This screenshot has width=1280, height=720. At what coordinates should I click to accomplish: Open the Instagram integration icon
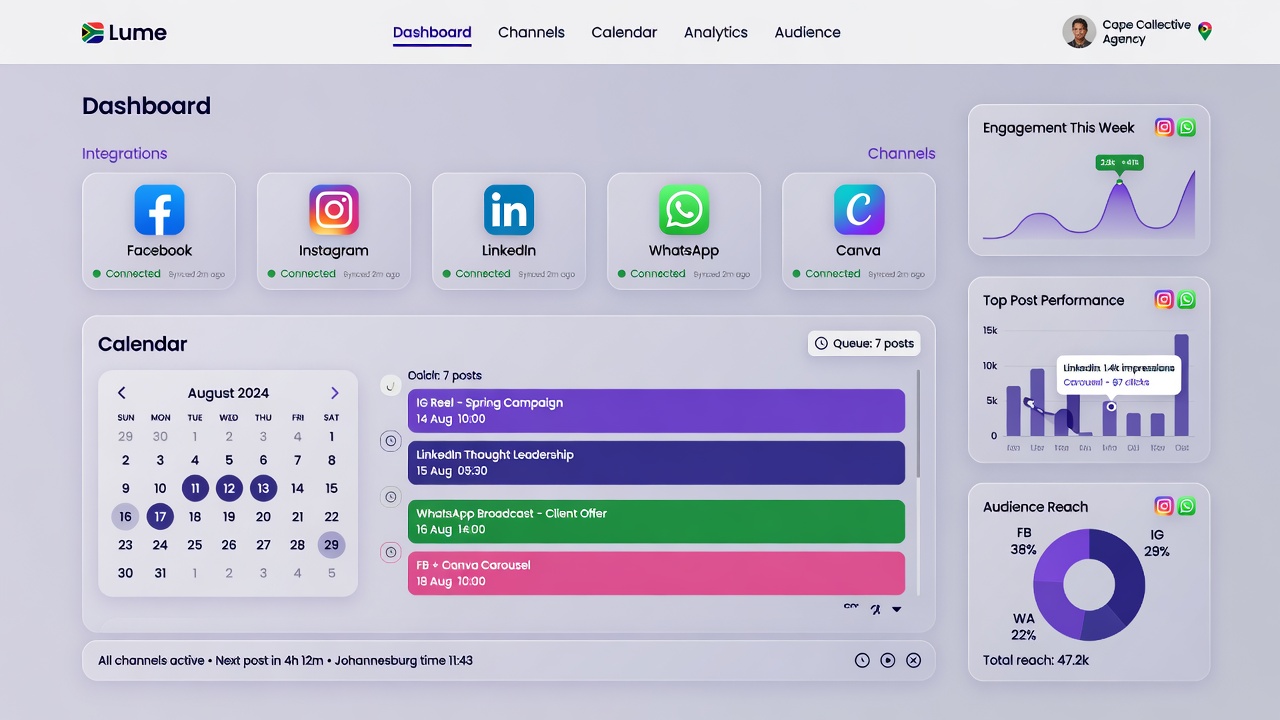(x=334, y=210)
